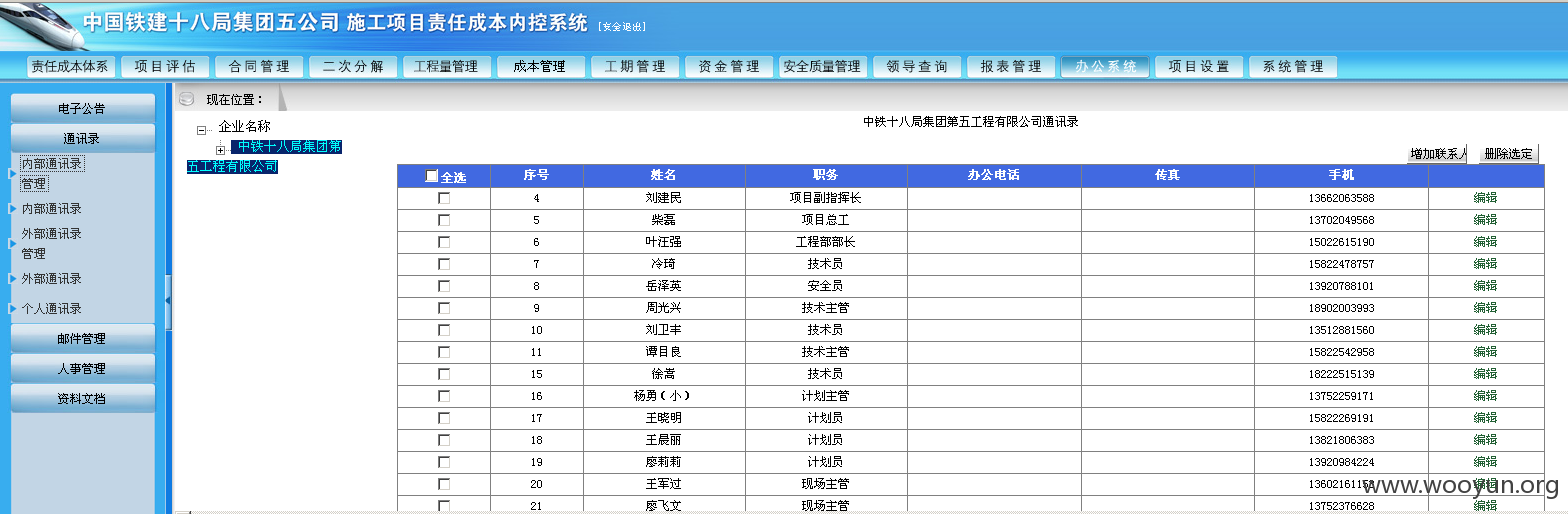Open 外部通讯录管理 in the sidebar

[x=52, y=243]
